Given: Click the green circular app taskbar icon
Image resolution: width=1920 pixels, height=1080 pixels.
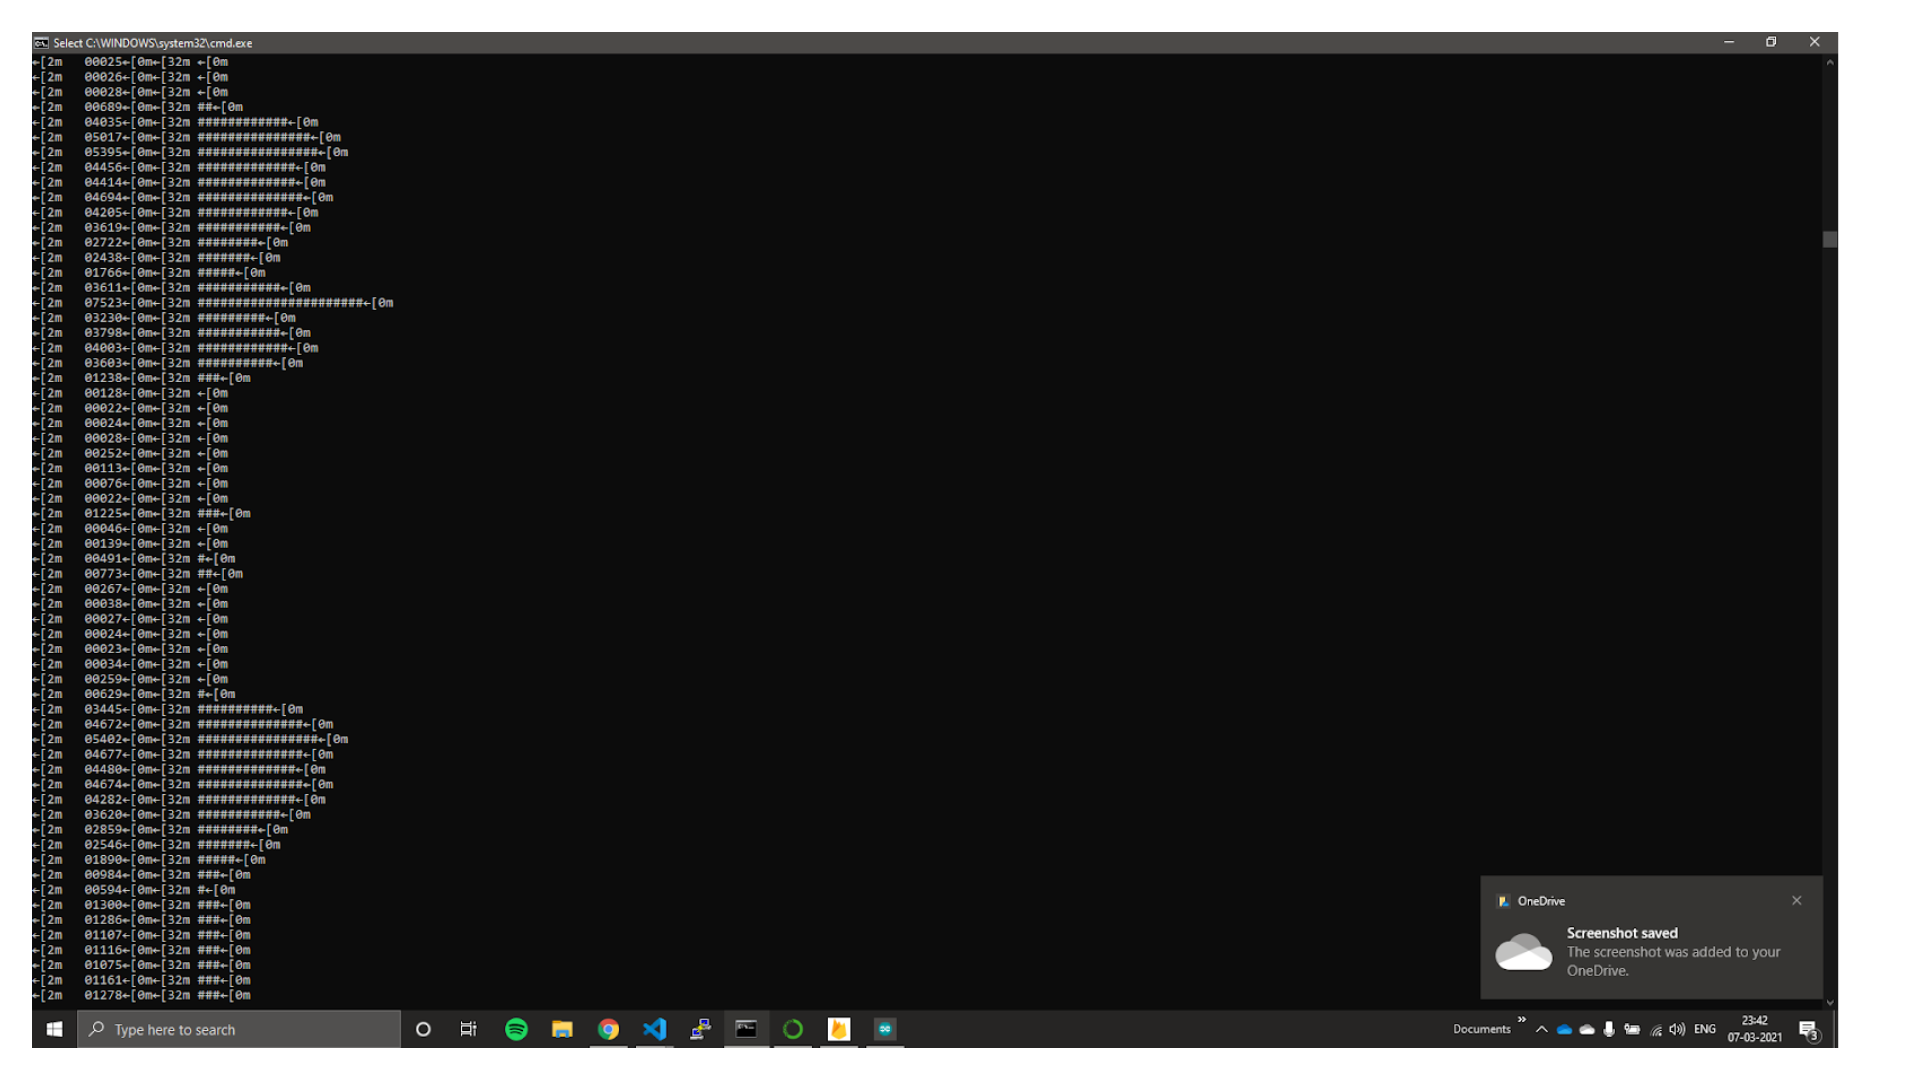Looking at the screenshot, I should coord(793,1029).
